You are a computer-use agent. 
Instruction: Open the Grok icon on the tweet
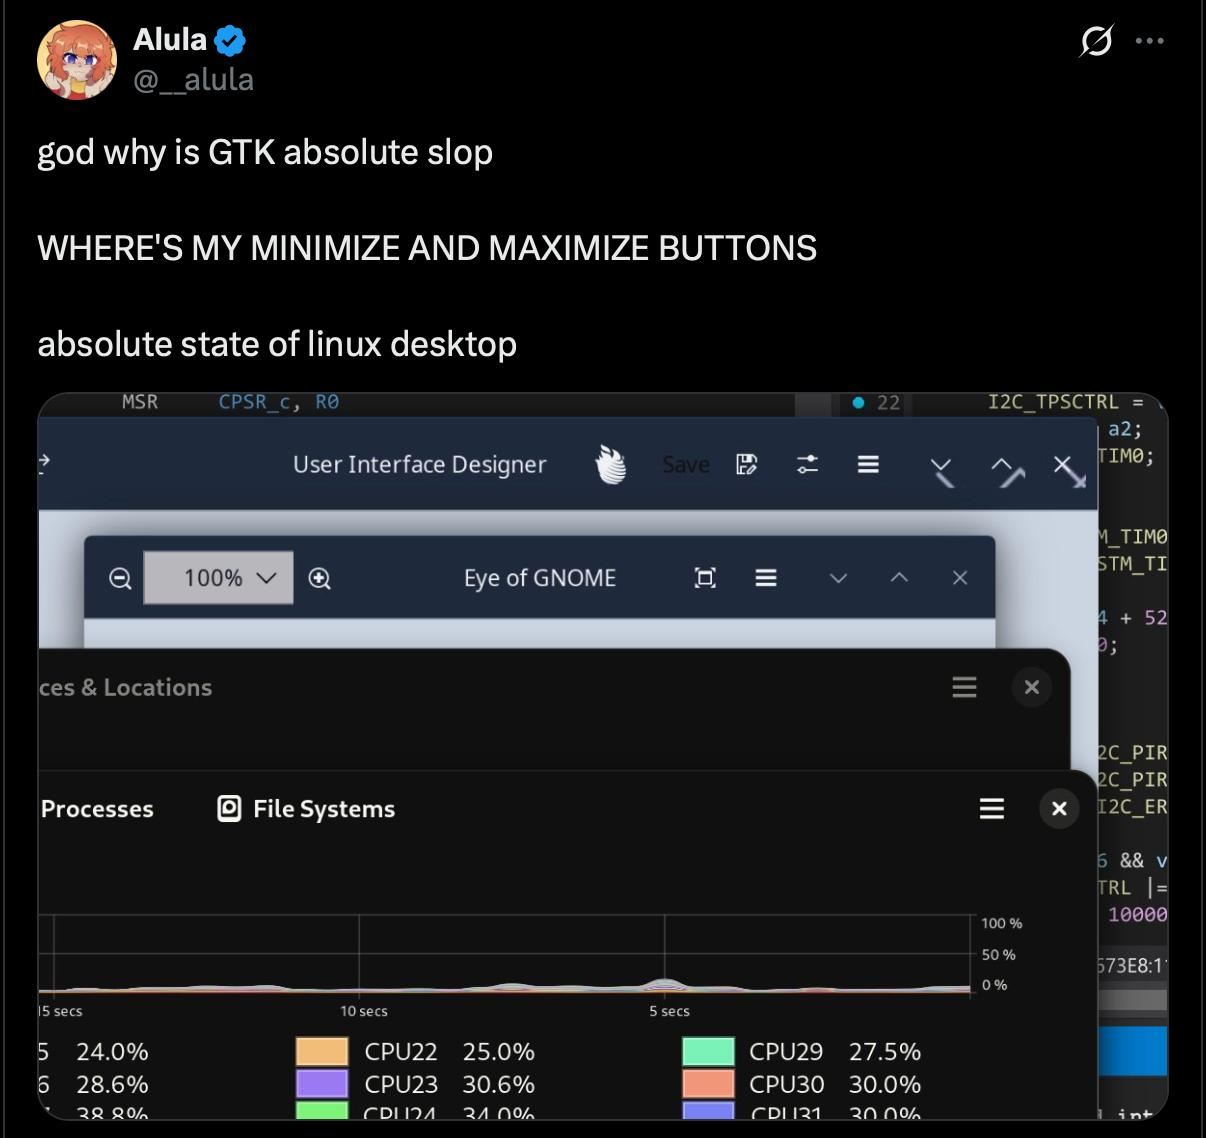[1096, 42]
